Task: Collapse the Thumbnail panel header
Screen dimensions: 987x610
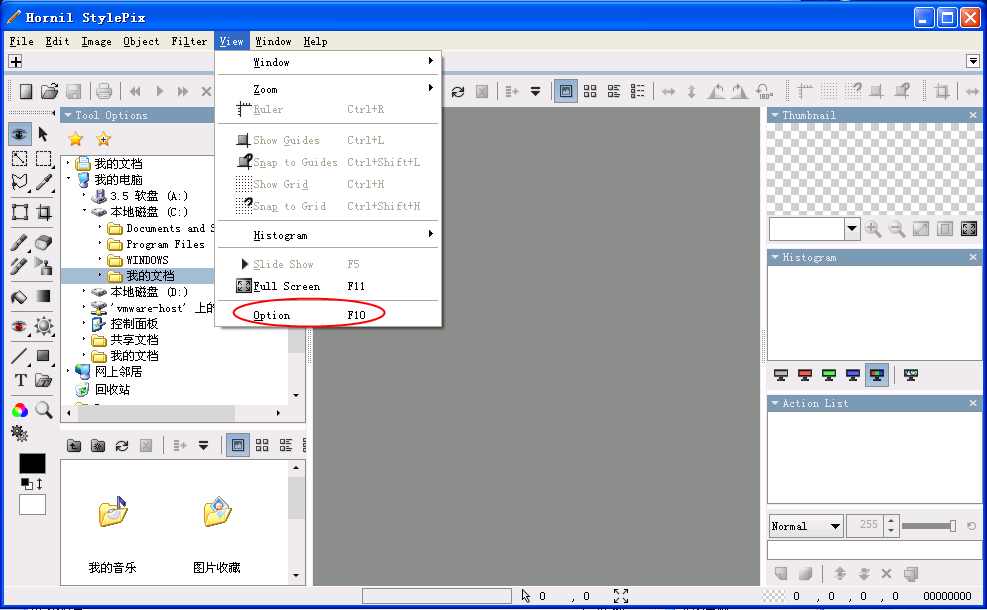Action: pyautogui.click(x=776, y=115)
